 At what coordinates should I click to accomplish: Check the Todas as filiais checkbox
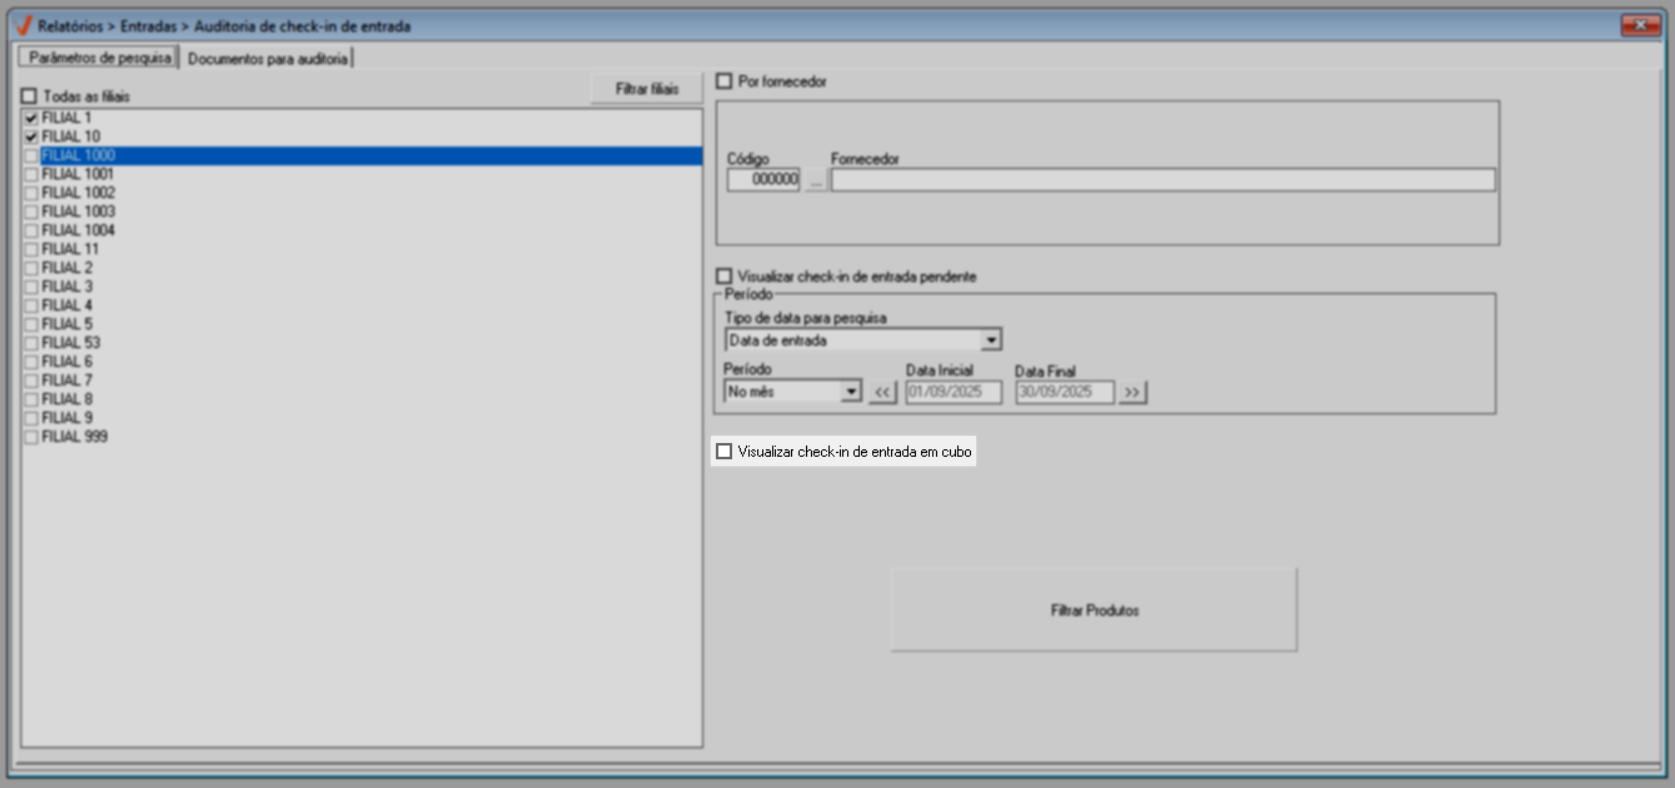click(x=29, y=96)
